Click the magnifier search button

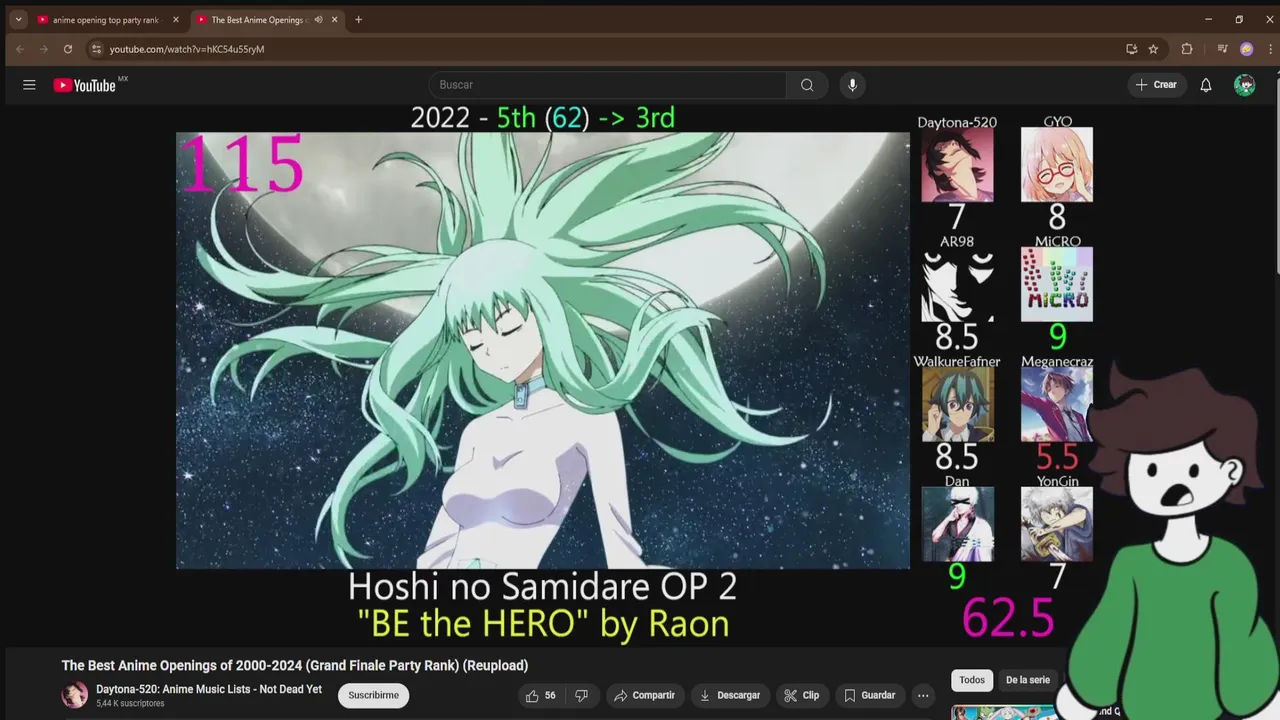[x=807, y=85]
